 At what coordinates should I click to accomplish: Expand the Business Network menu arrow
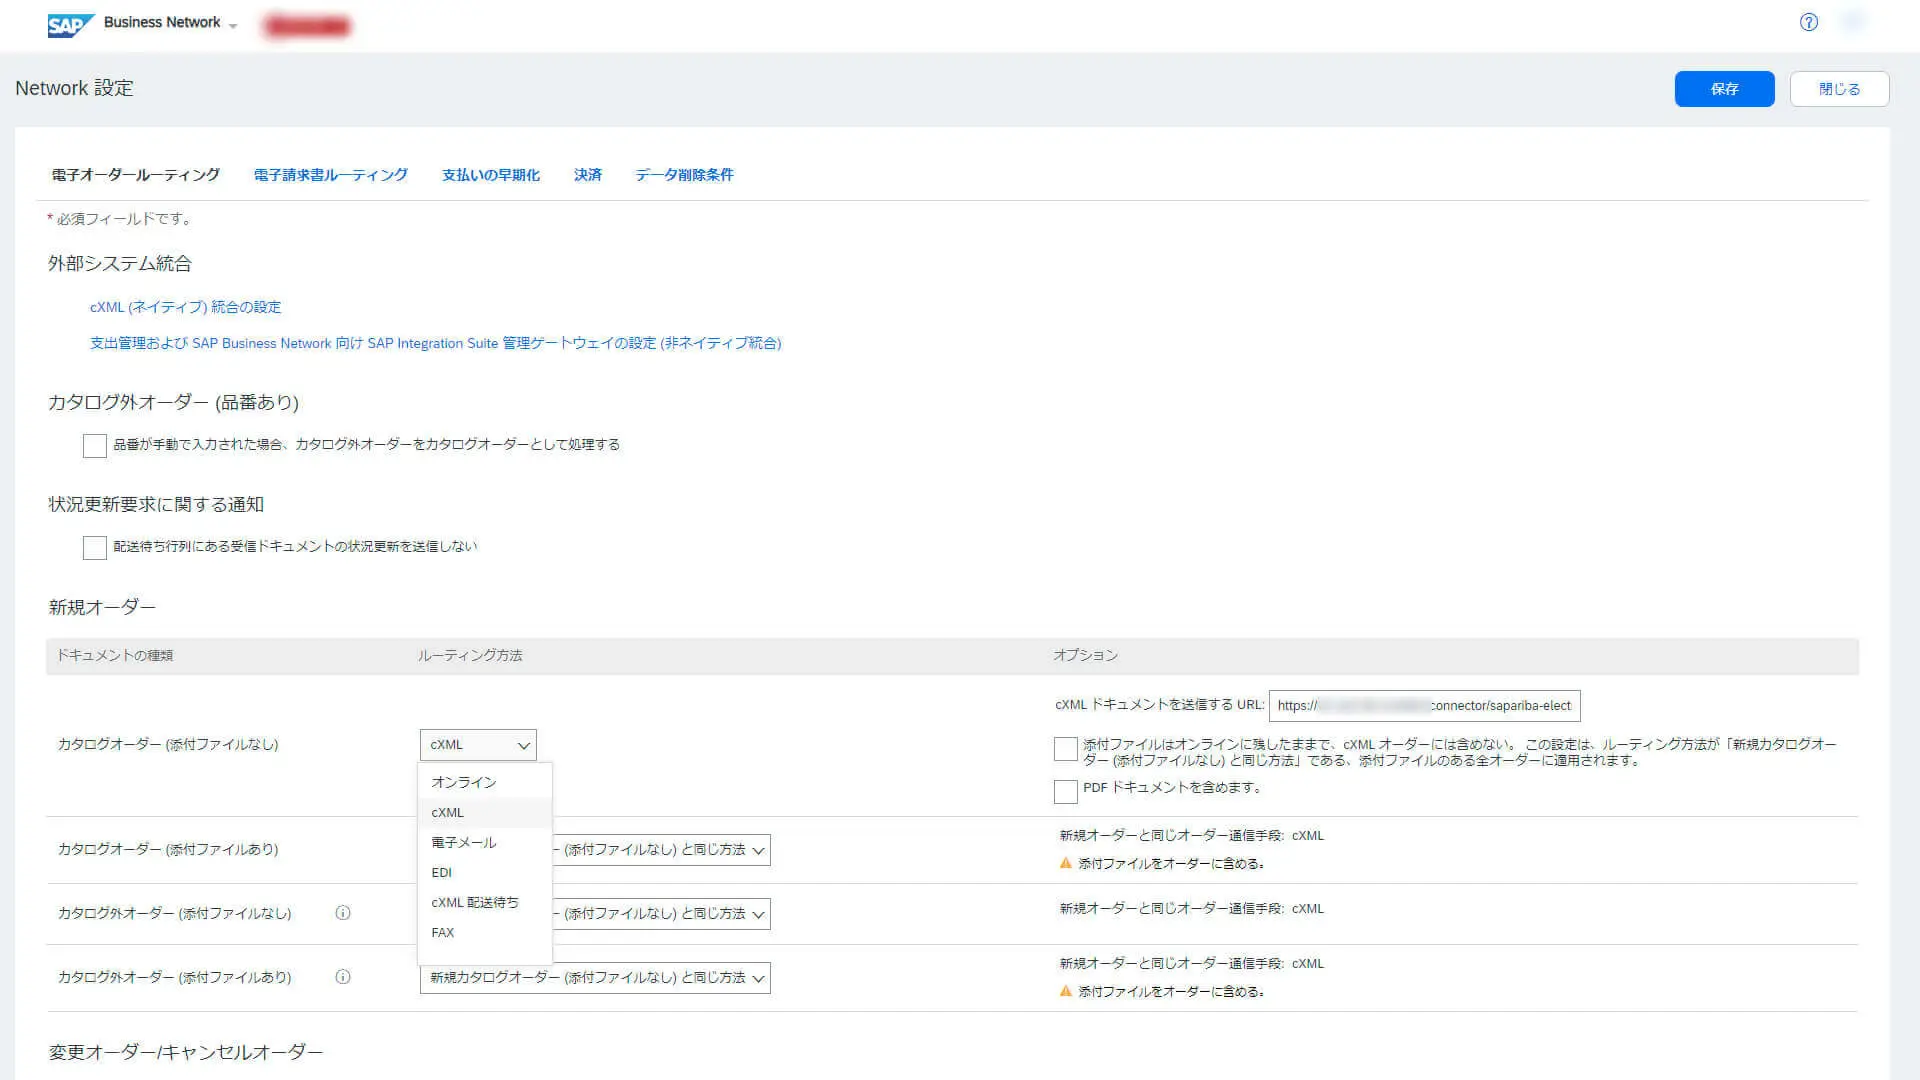click(x=233, y=26)
